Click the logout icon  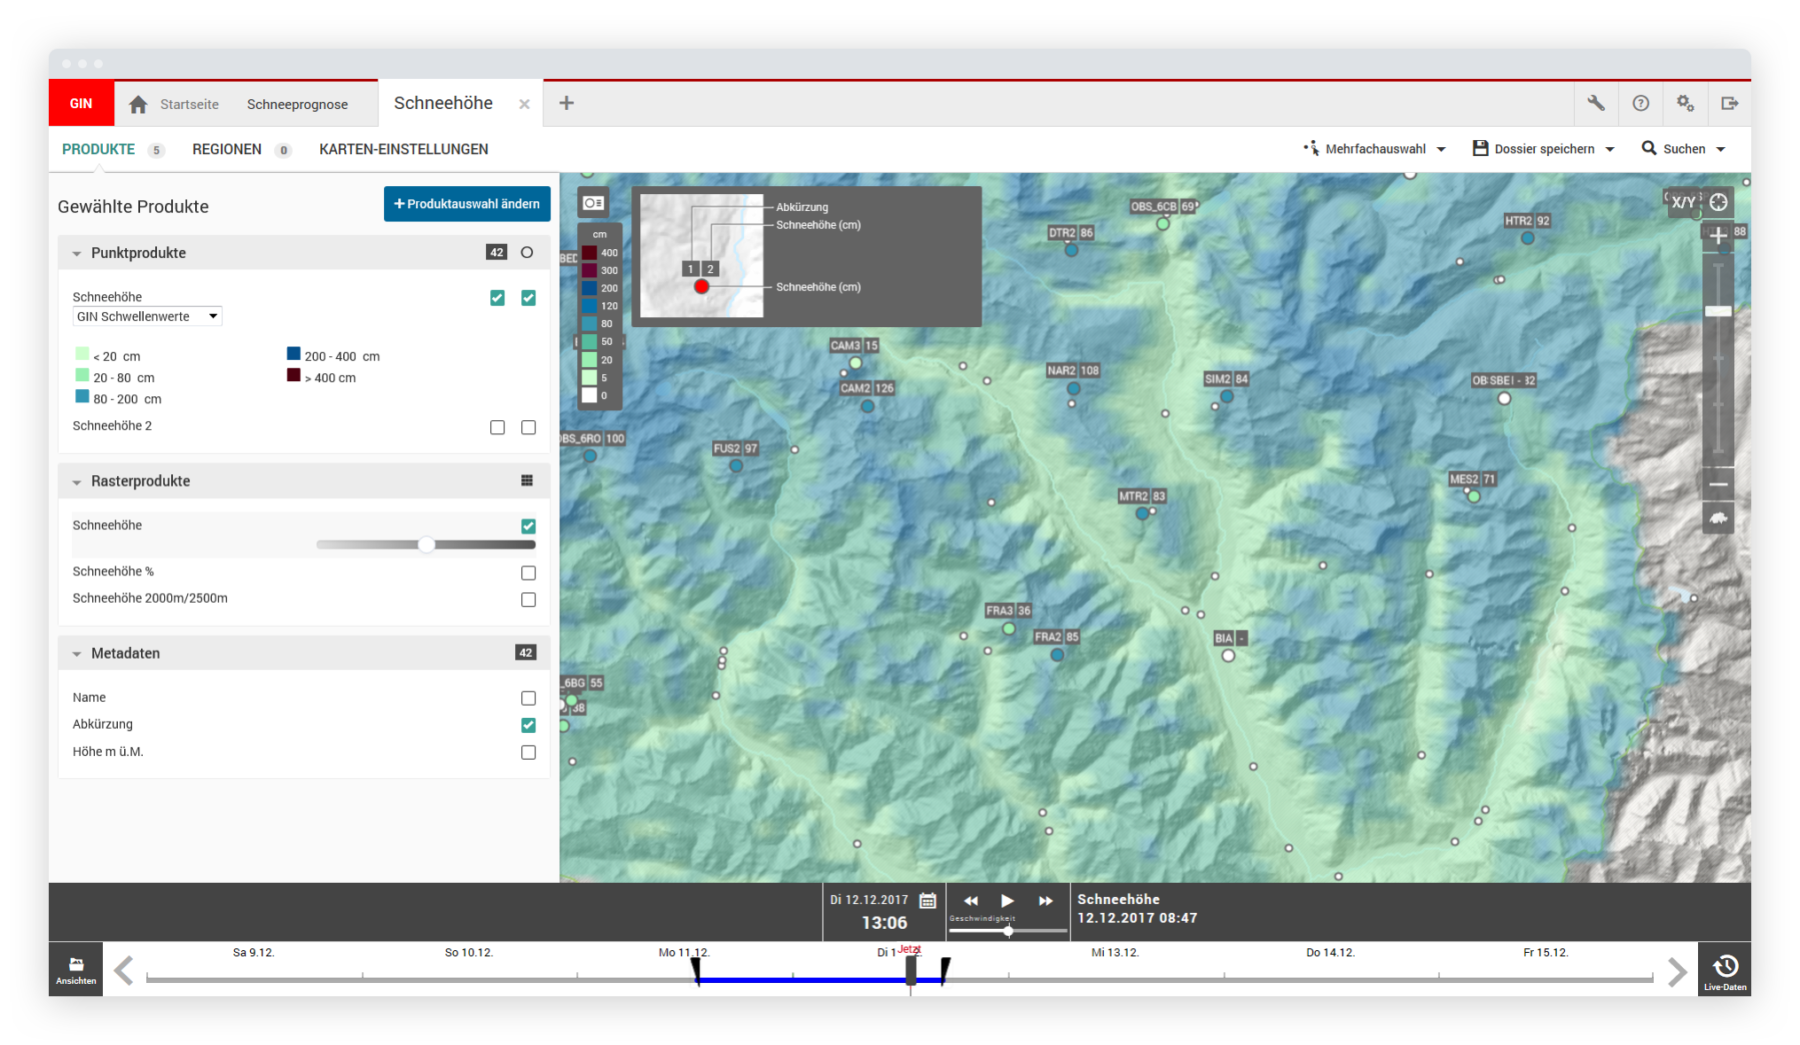(x=1729, y=103)
